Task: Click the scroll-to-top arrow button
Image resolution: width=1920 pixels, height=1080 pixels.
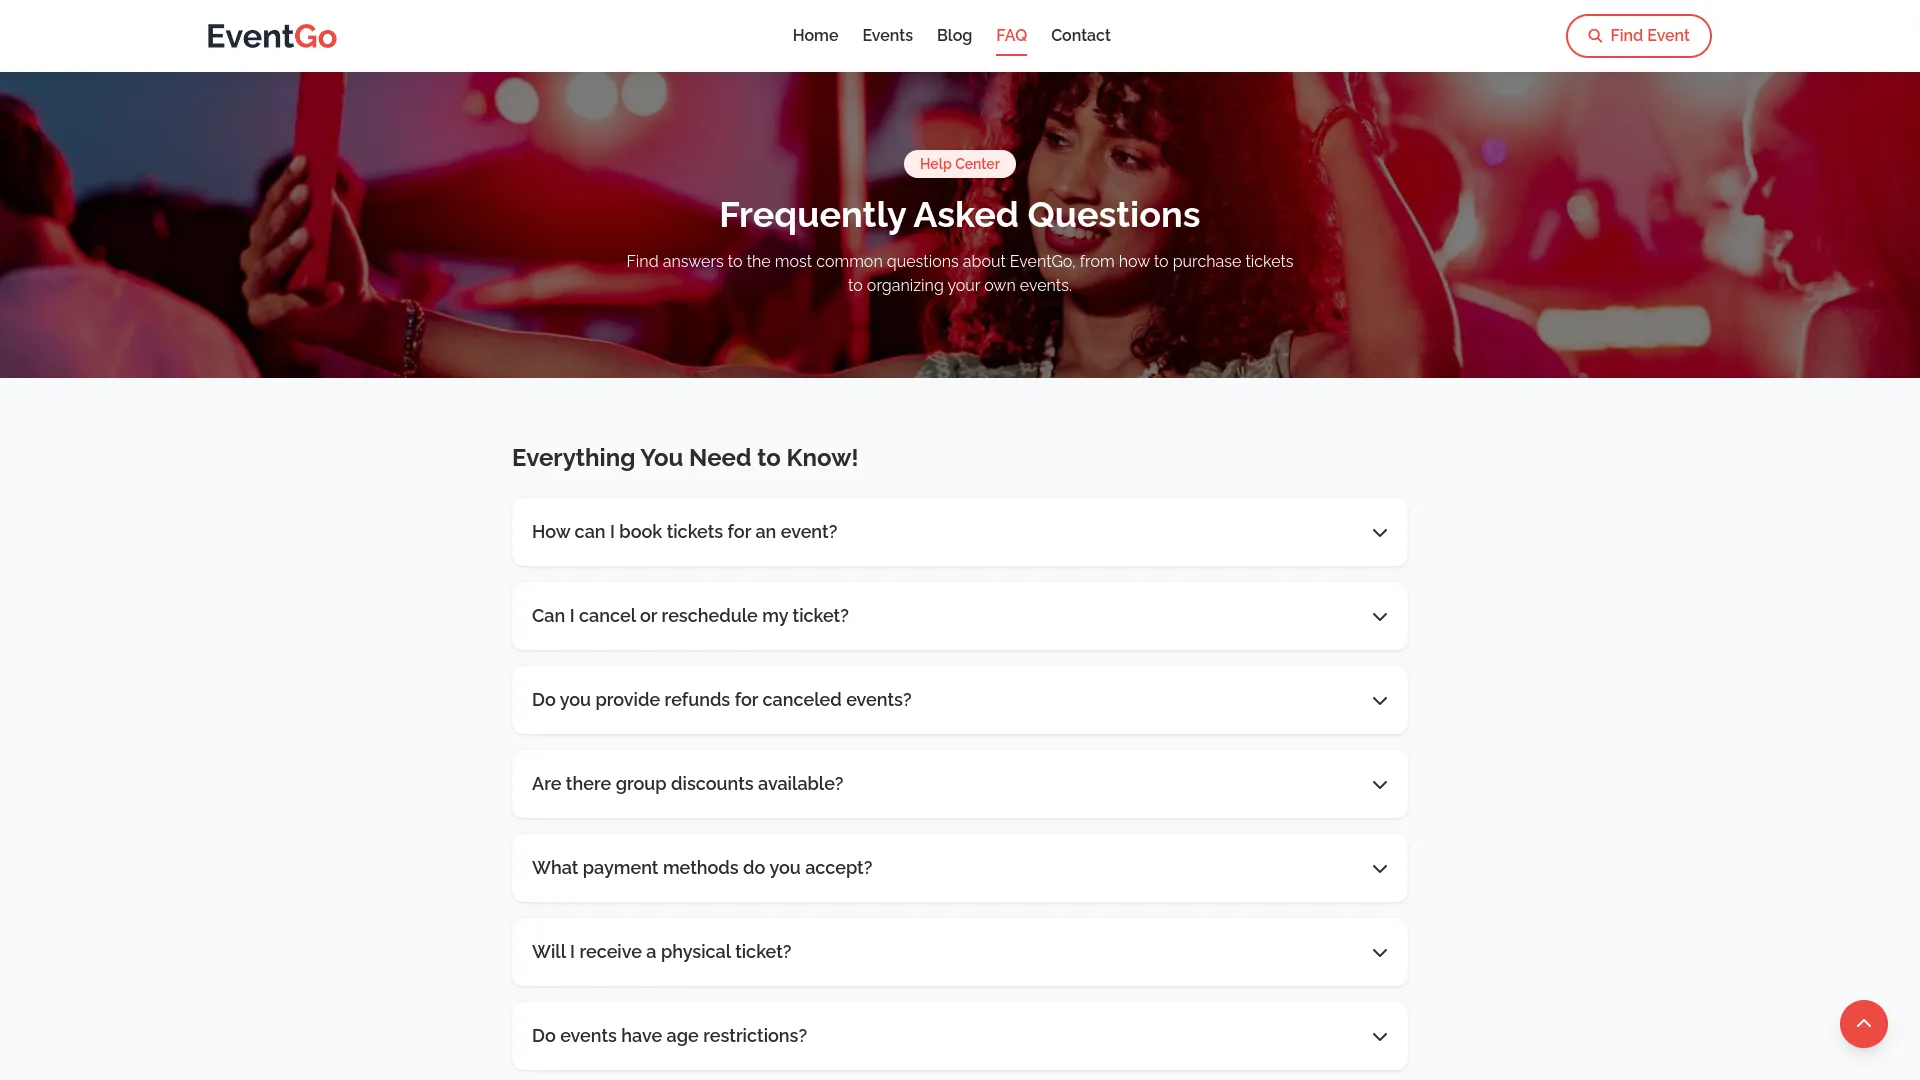Action: [1863, 1024]
